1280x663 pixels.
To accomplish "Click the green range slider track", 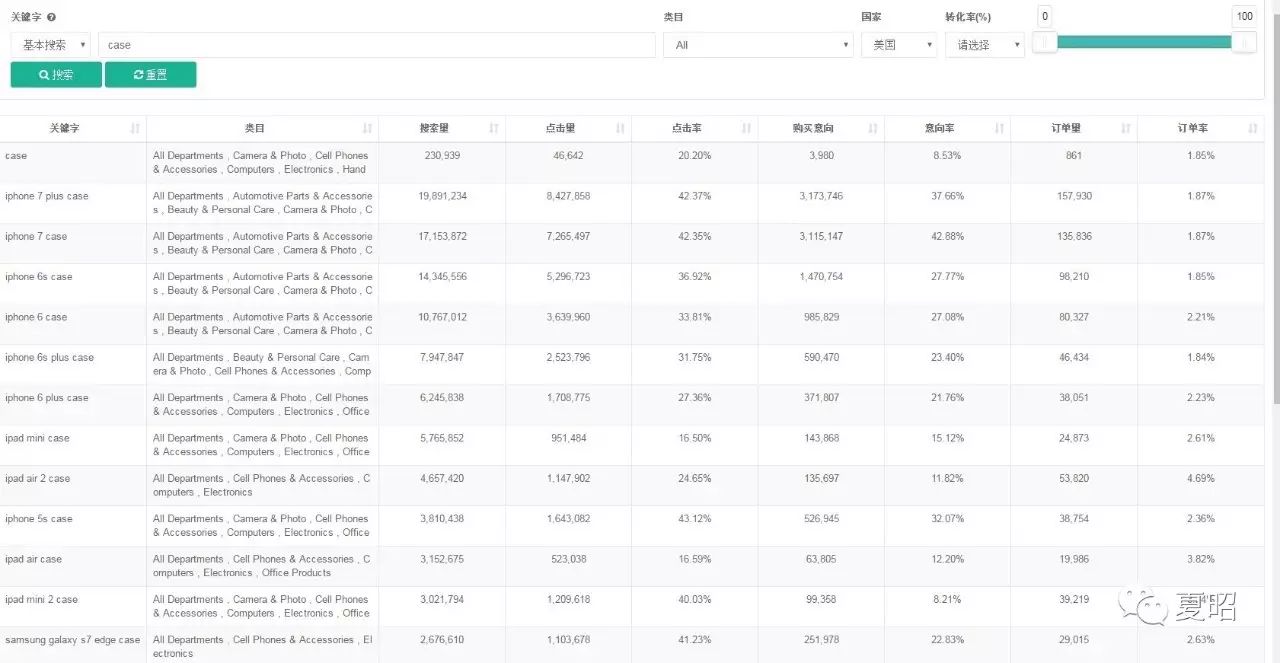I will click(1144, 42).
